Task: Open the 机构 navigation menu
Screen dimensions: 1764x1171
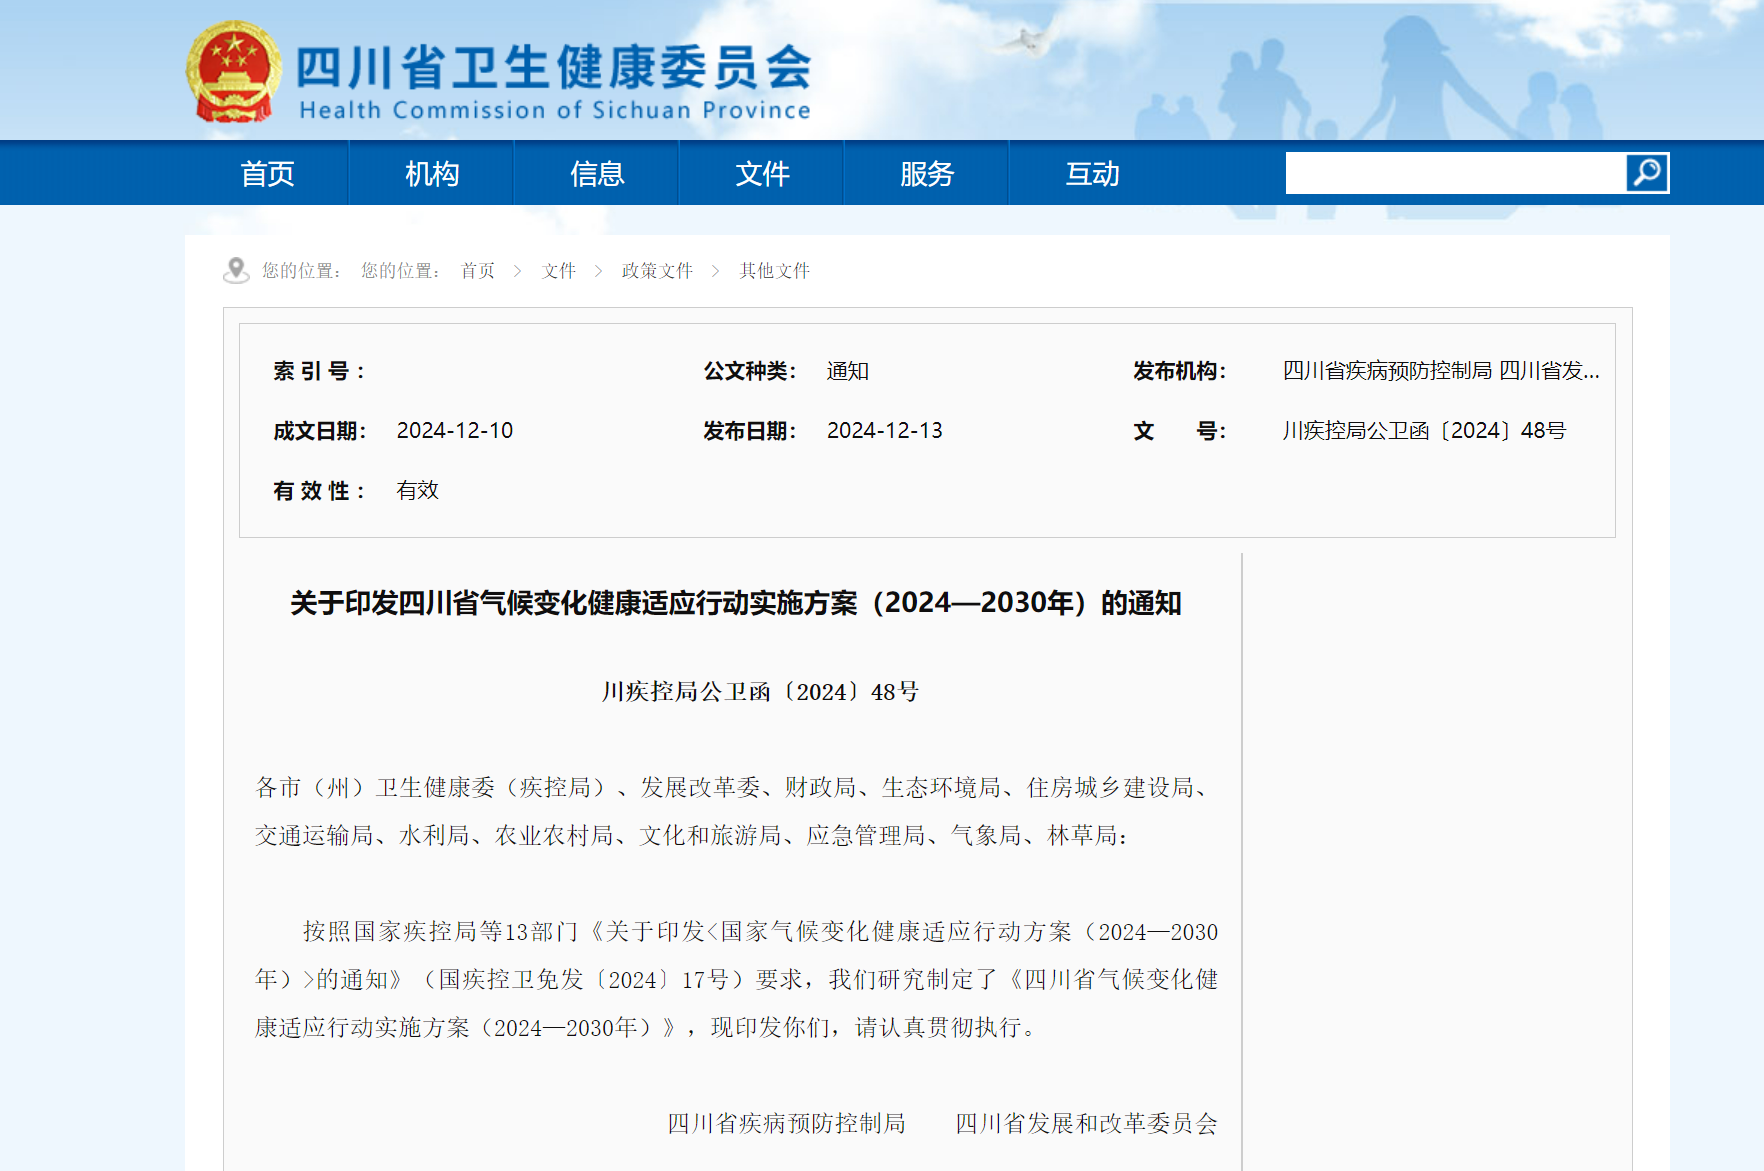Action: [x=432, y=174]
